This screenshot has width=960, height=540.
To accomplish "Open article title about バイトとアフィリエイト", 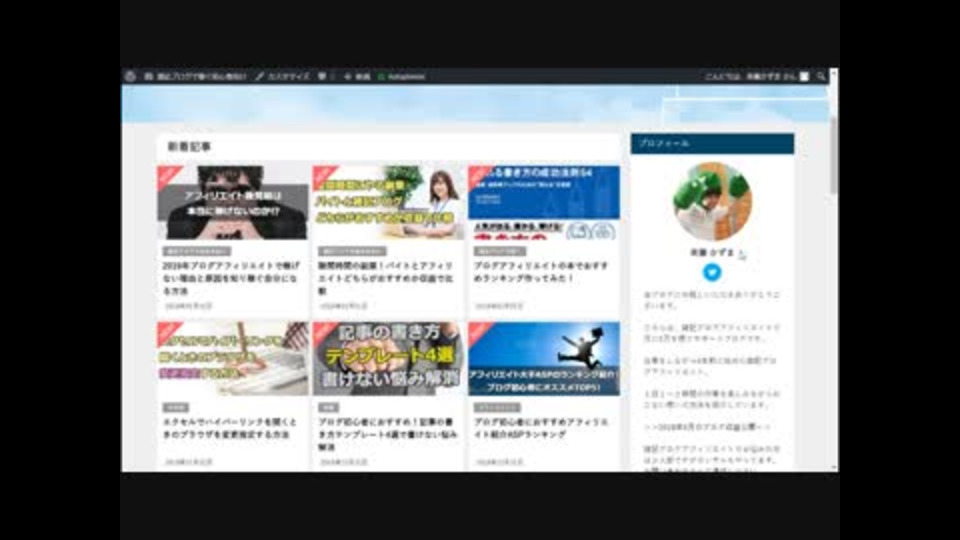I will click(386, 279).
